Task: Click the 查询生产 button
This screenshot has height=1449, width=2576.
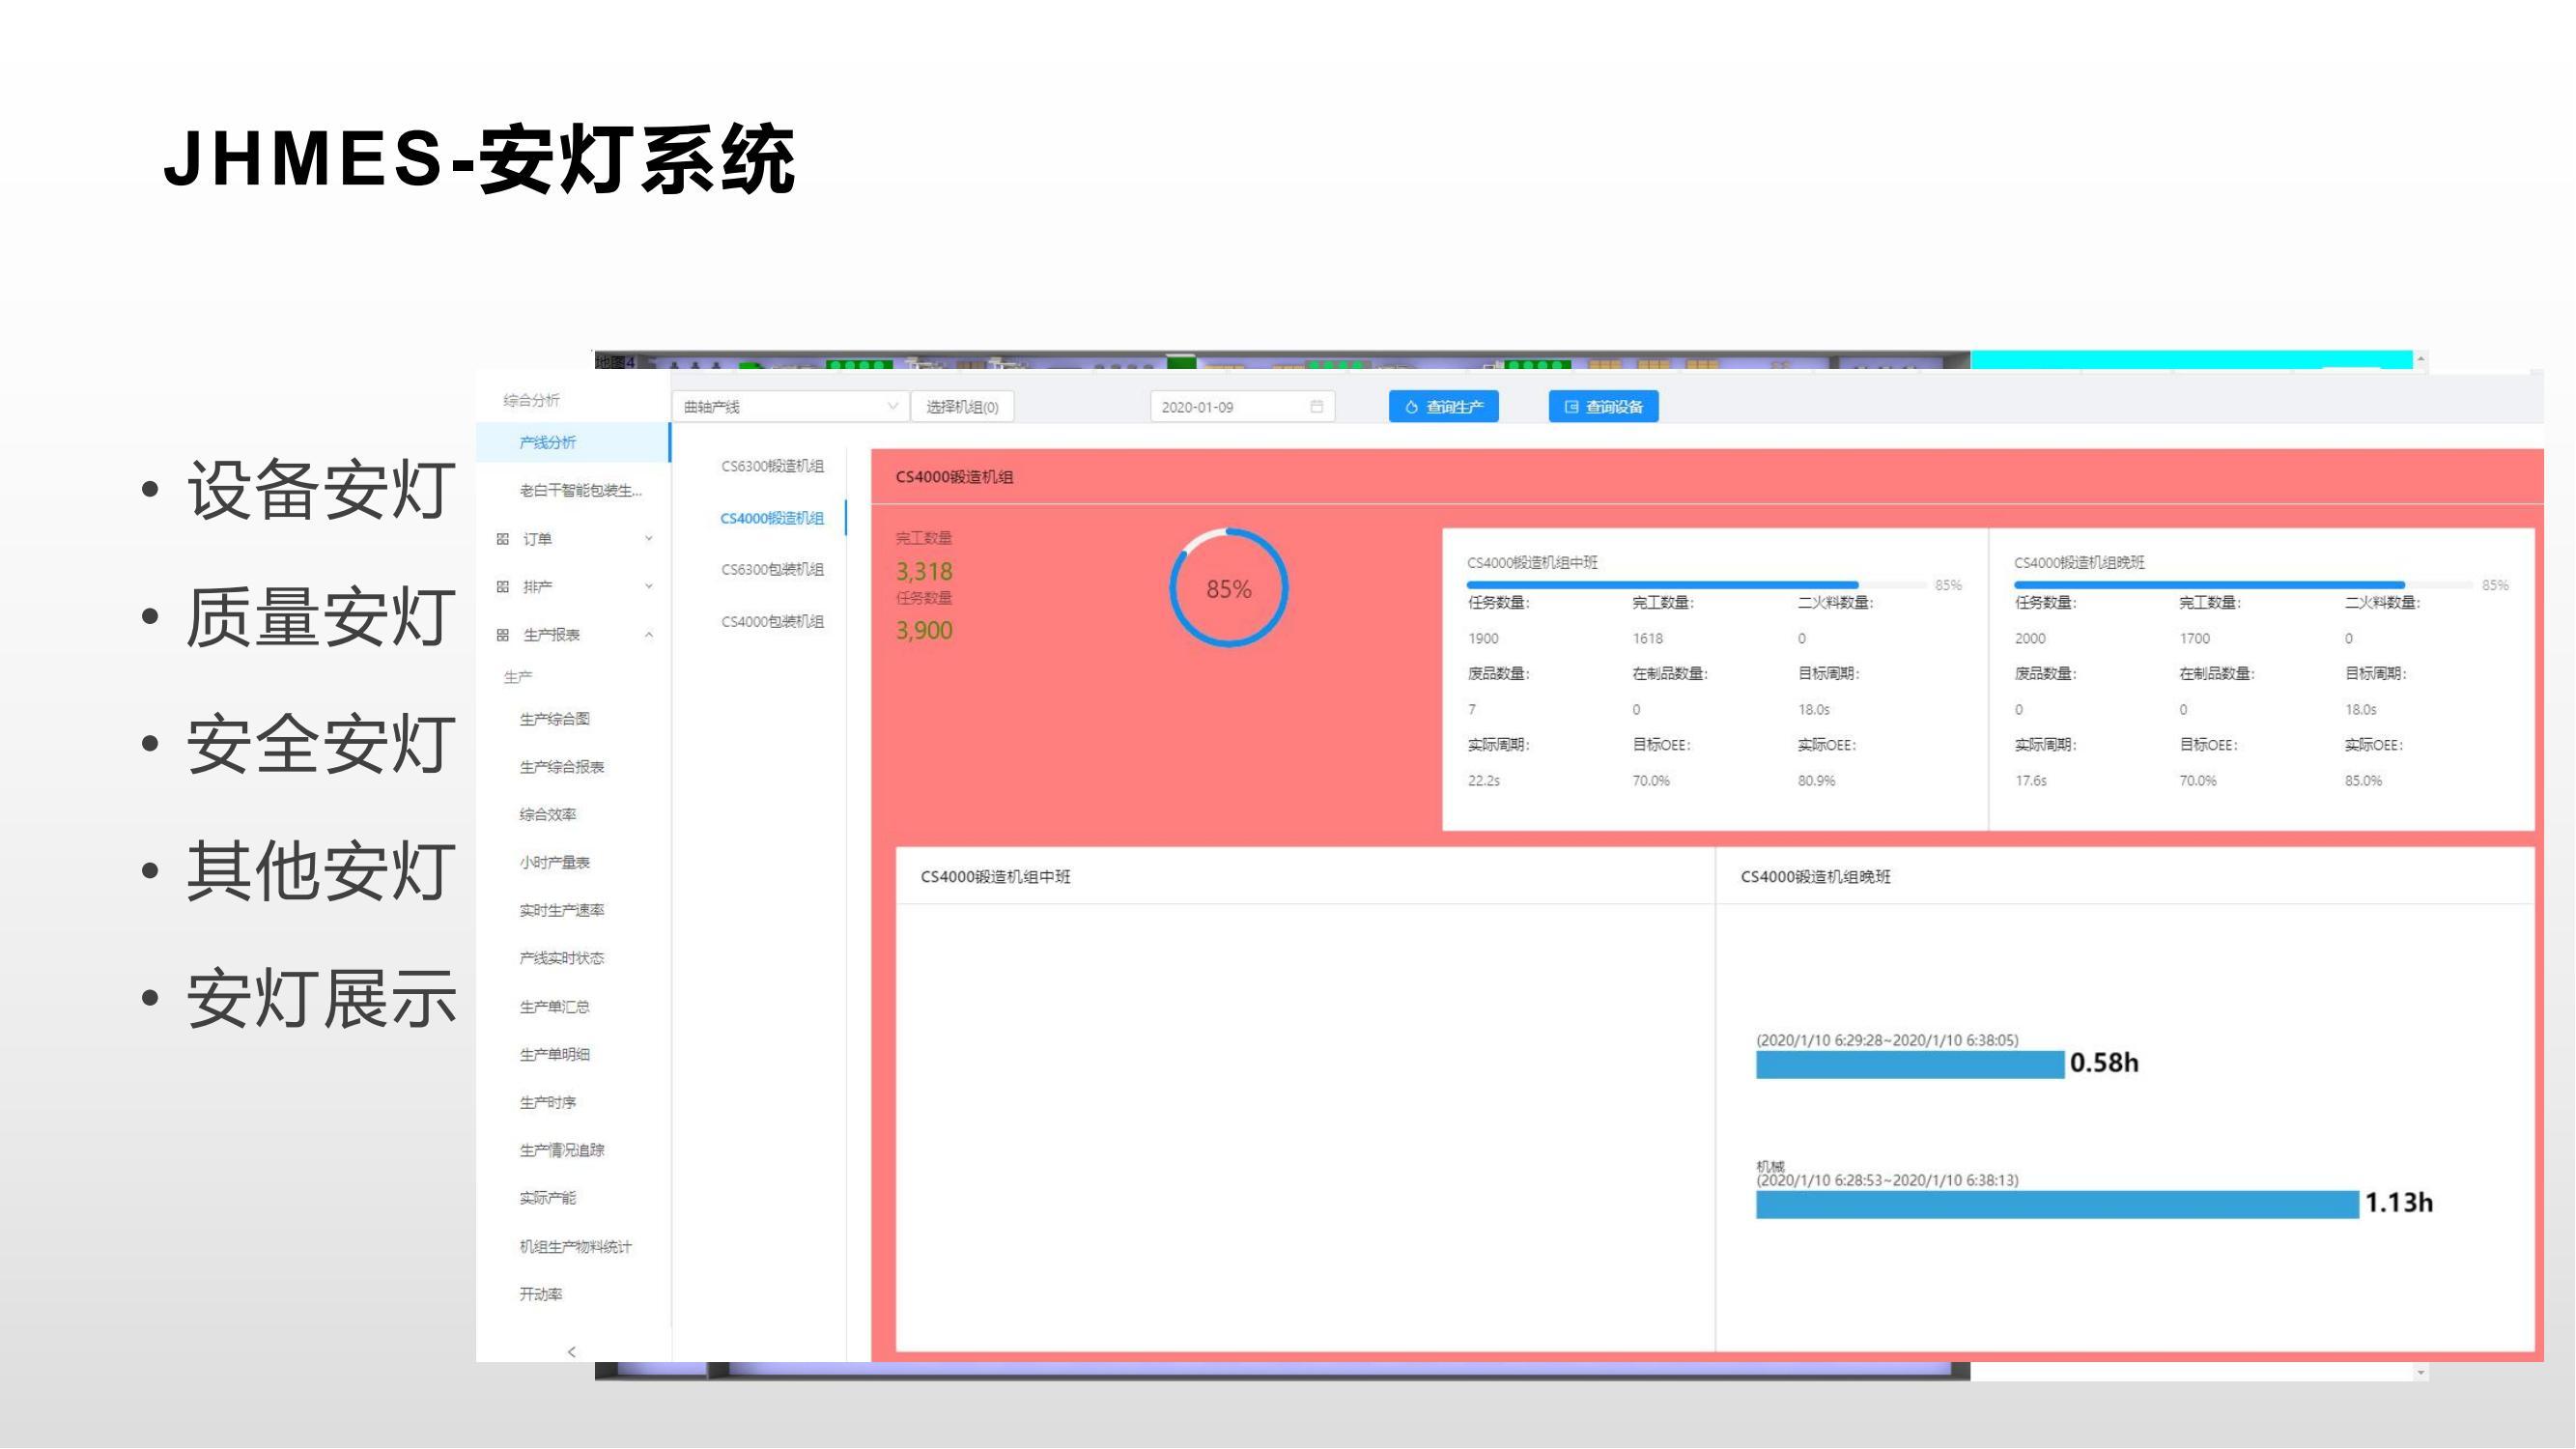Action: (x=1443, y=407)
